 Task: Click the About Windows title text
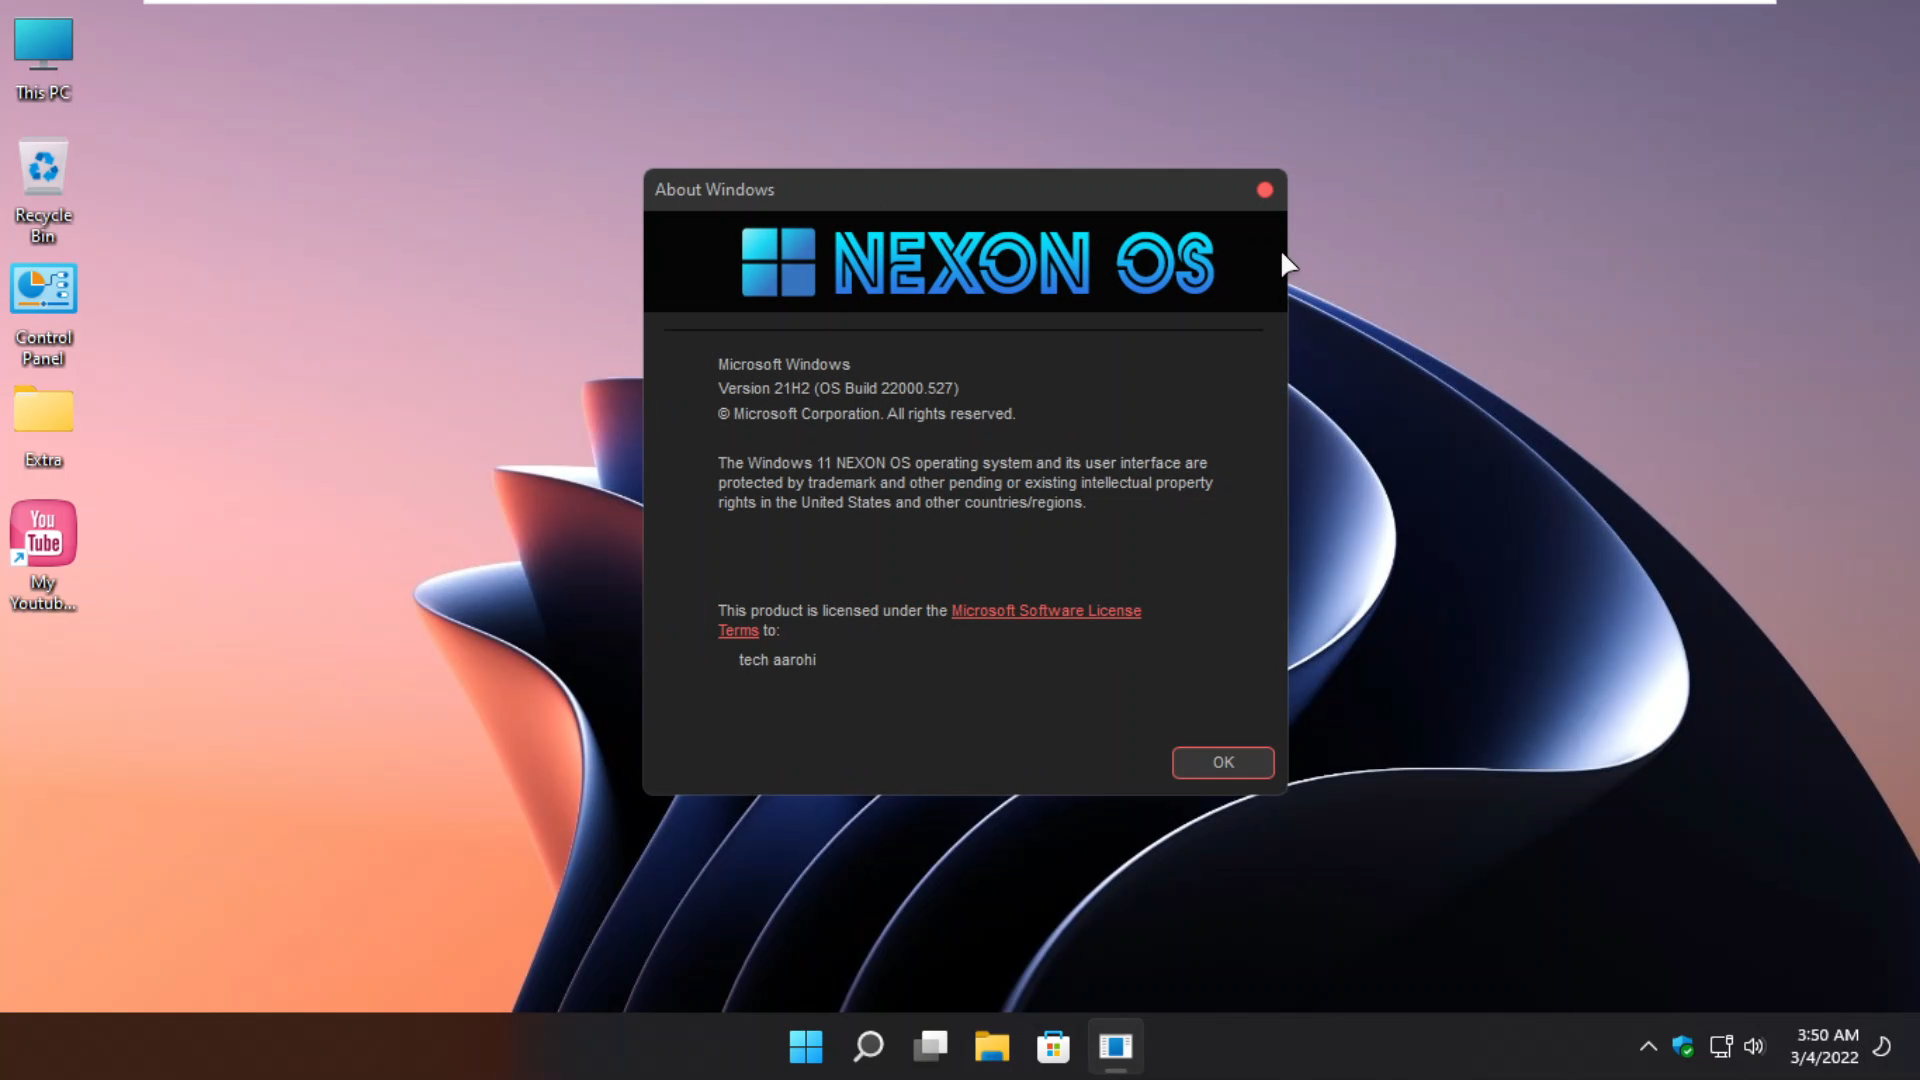coord(714,190)
